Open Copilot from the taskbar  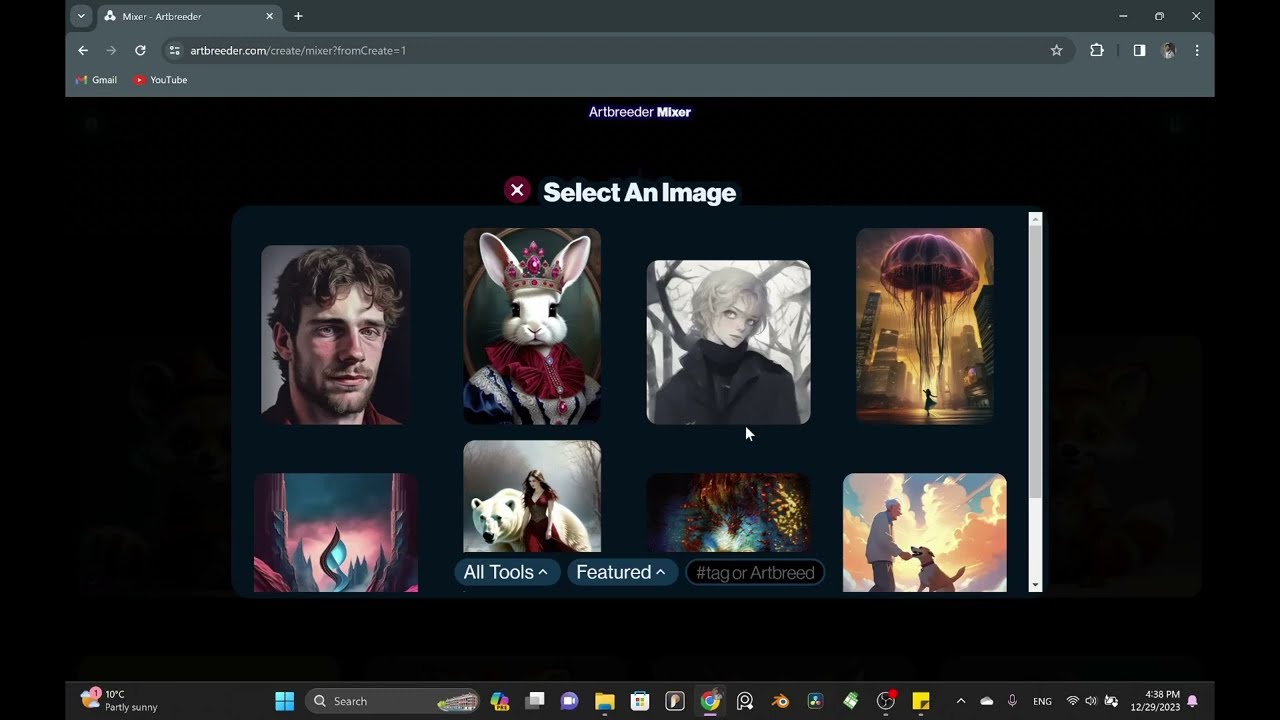click(500, 701)
